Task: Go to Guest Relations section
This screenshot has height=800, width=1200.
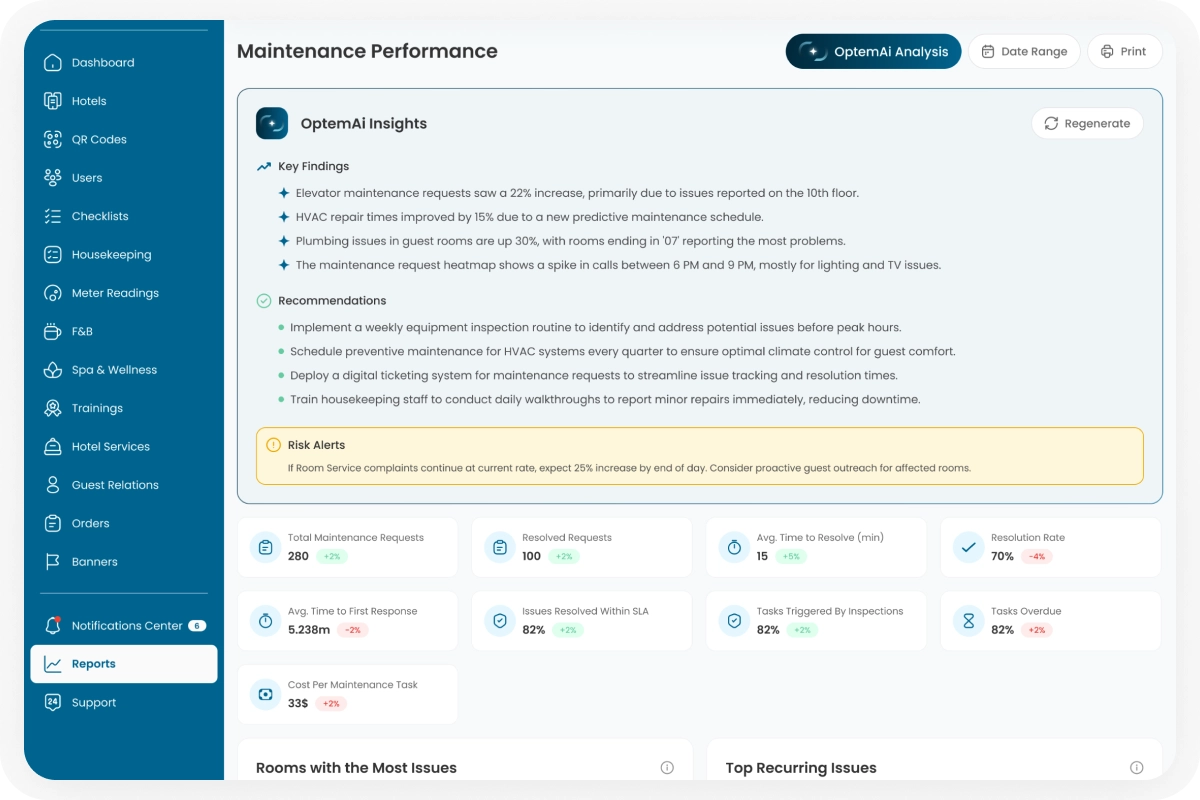Action: 115,485
